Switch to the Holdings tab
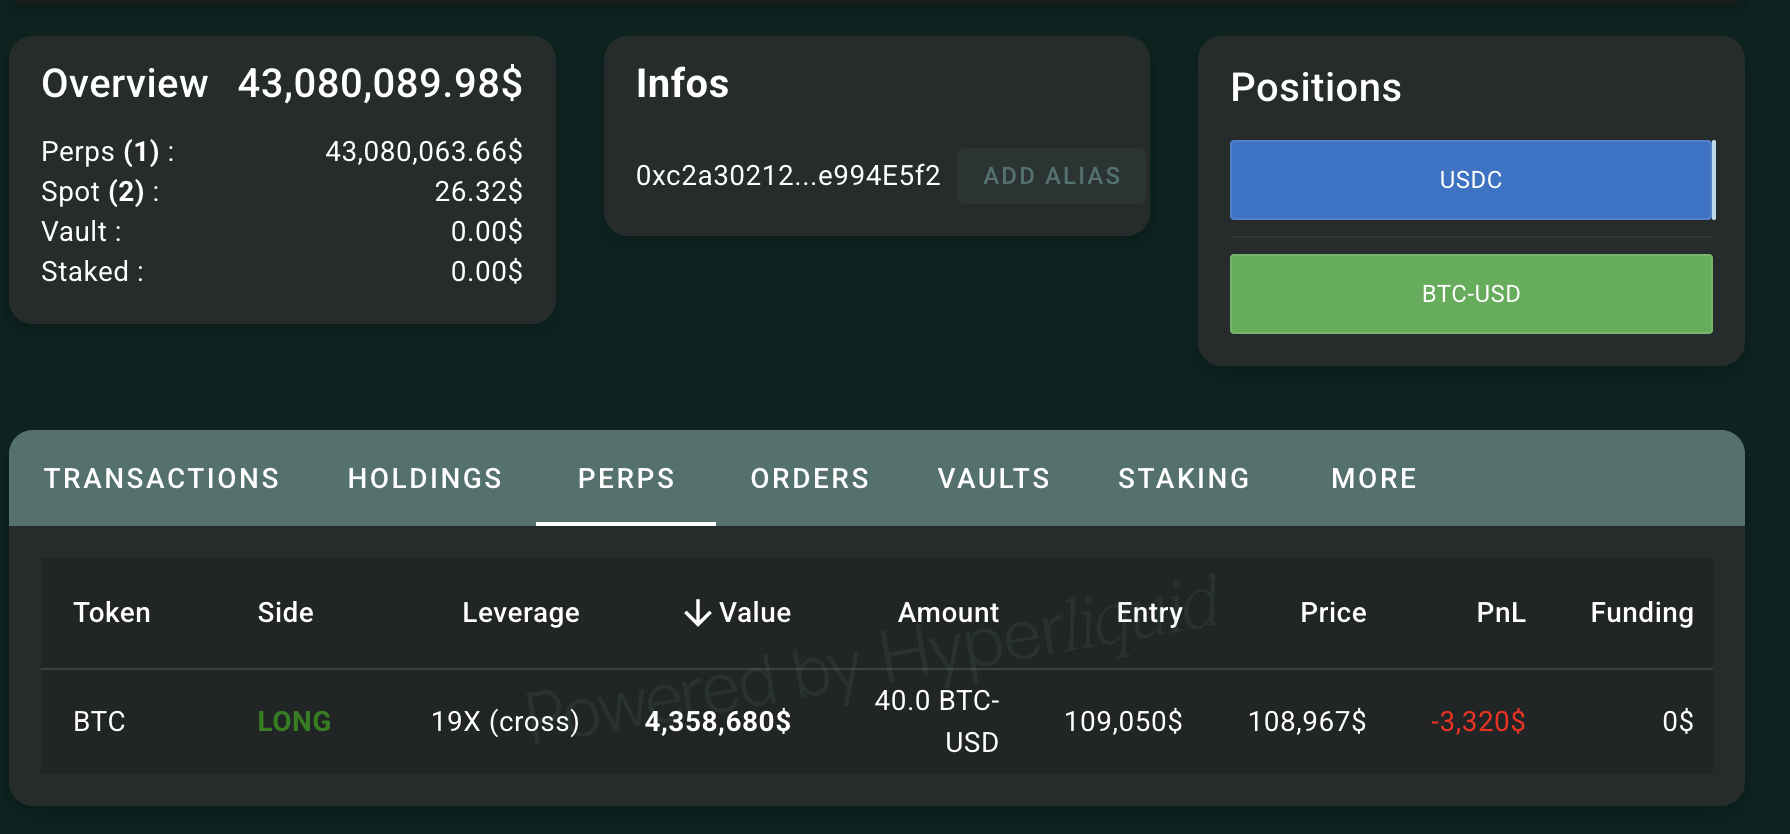The image size is (1790, 834). 424,479
